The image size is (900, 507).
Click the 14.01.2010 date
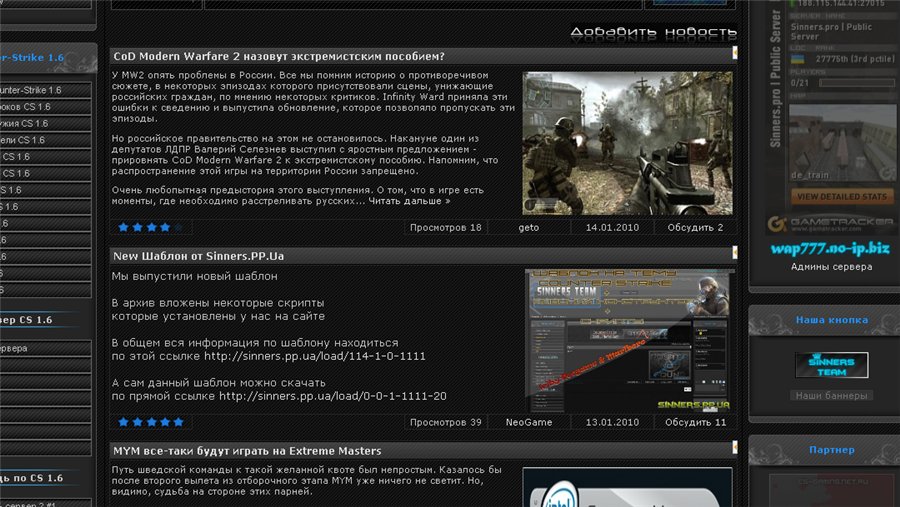tap(612, 227)
